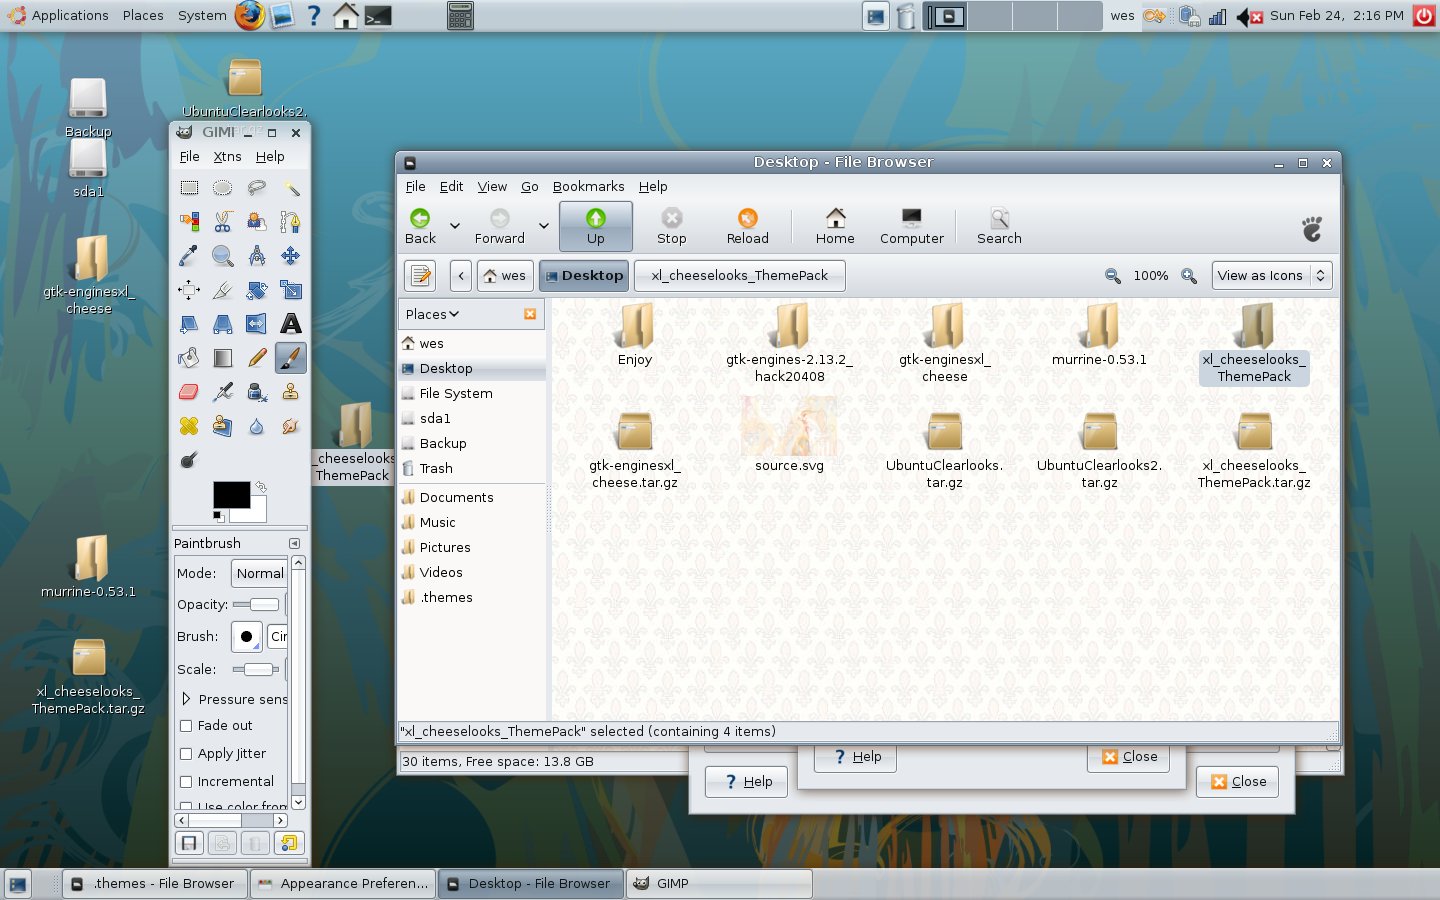Click the Computer toolbar button
Viewport: 1440px width, 900px height.
click(912, 226)
